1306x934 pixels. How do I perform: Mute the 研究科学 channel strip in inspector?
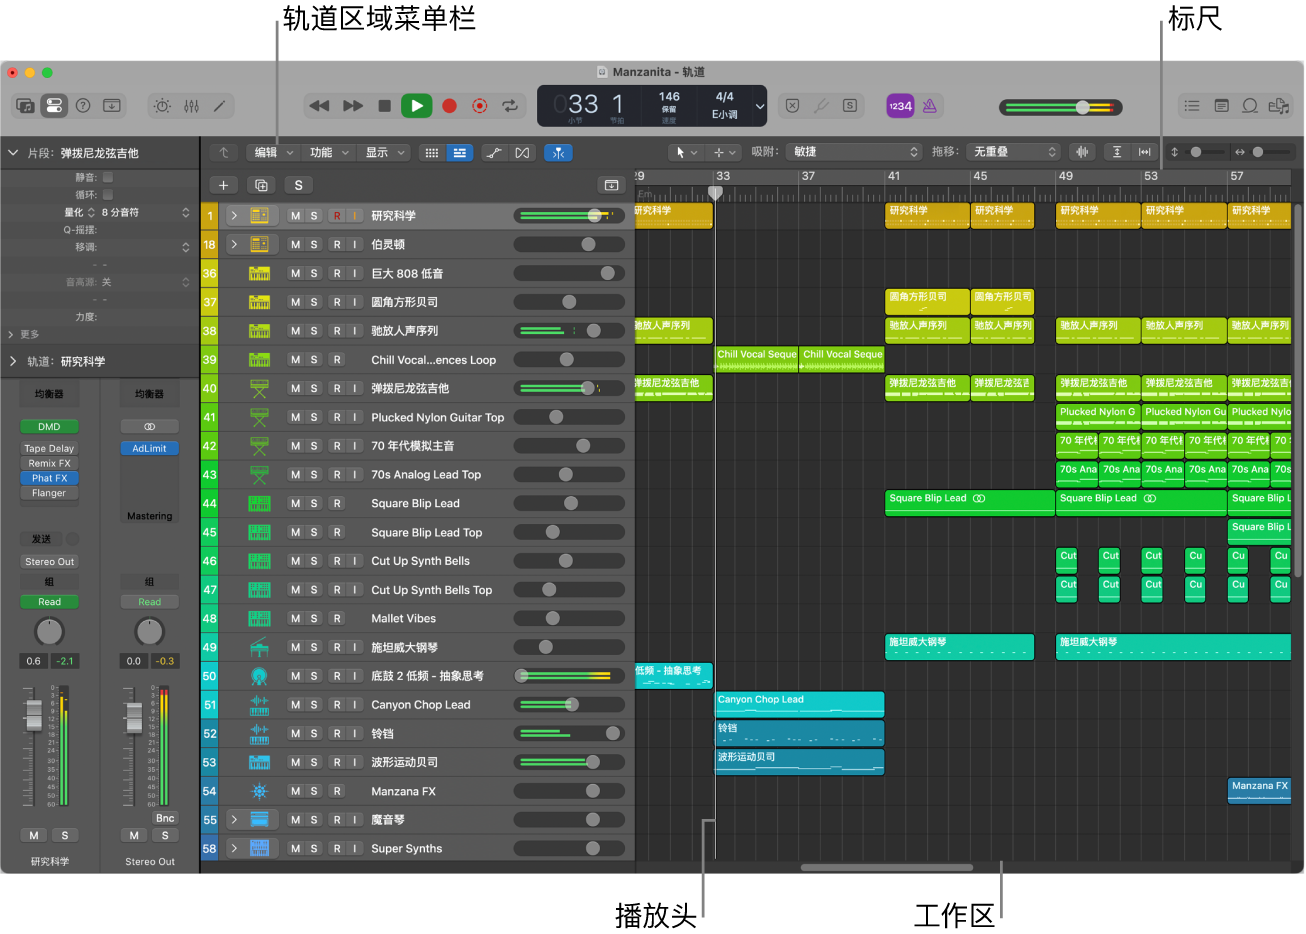[34, 835]
